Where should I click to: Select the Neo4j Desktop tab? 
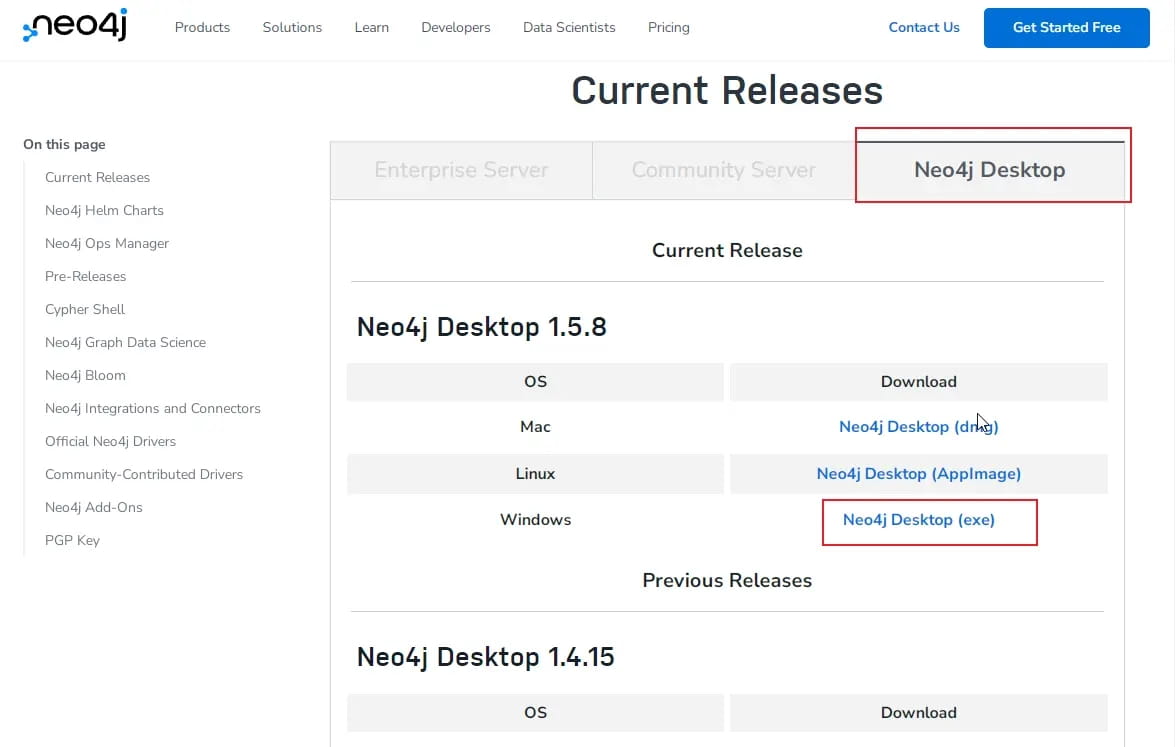[x=989, y=170]
